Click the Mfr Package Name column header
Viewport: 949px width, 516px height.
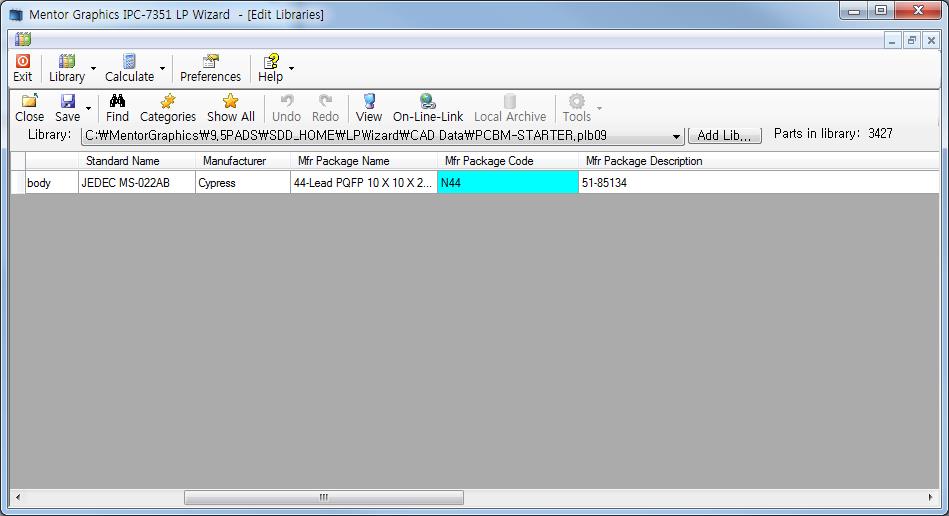[x=364, y=161]
